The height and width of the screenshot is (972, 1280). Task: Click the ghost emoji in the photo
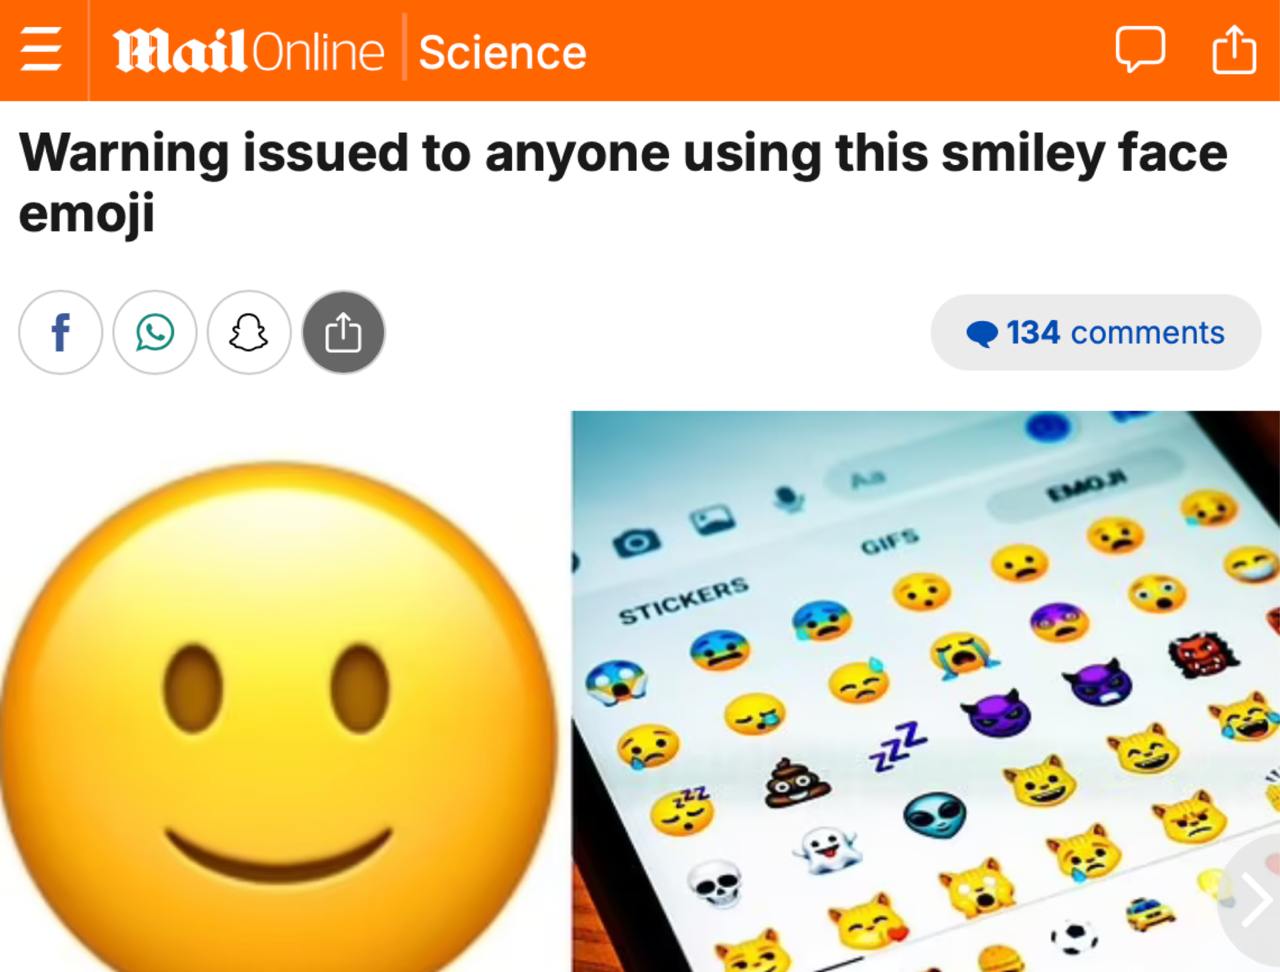pyautogui.click(x=827, y=849)
